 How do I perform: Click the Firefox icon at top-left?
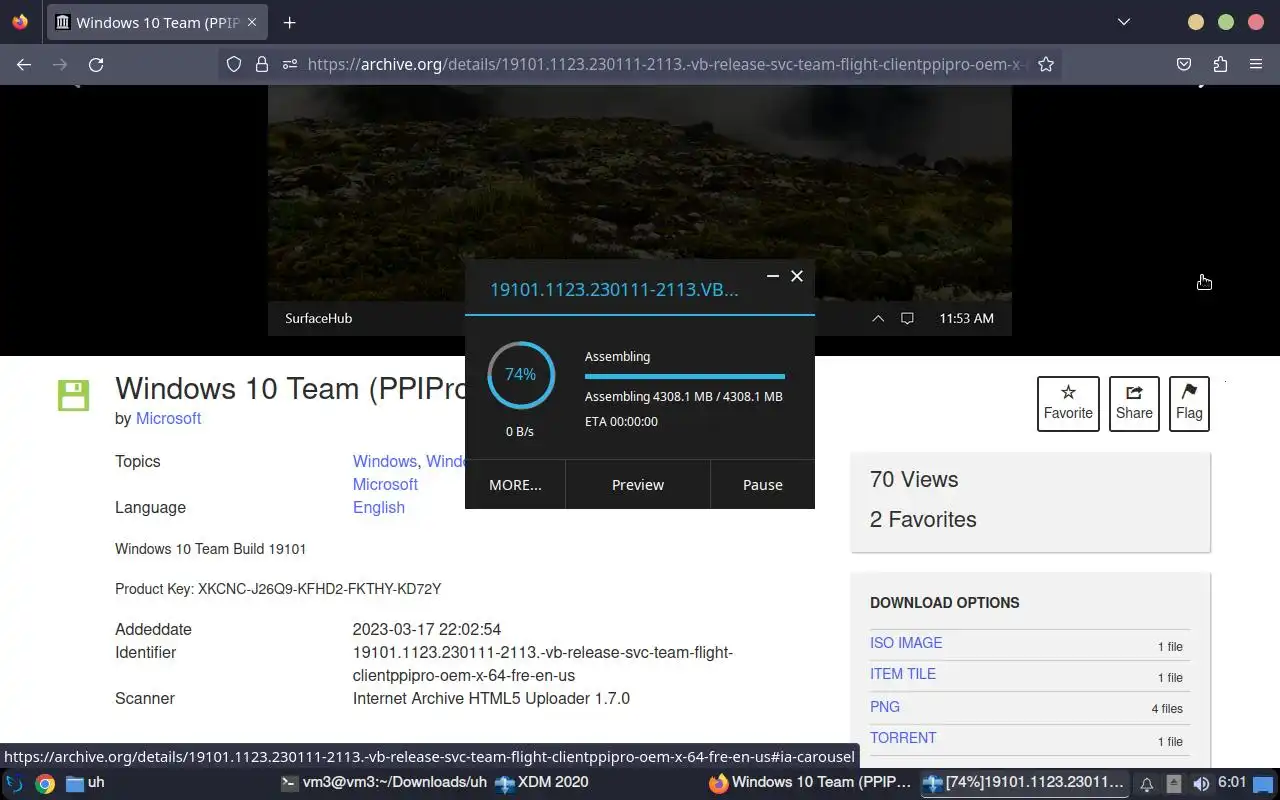(x=20, y=22)
